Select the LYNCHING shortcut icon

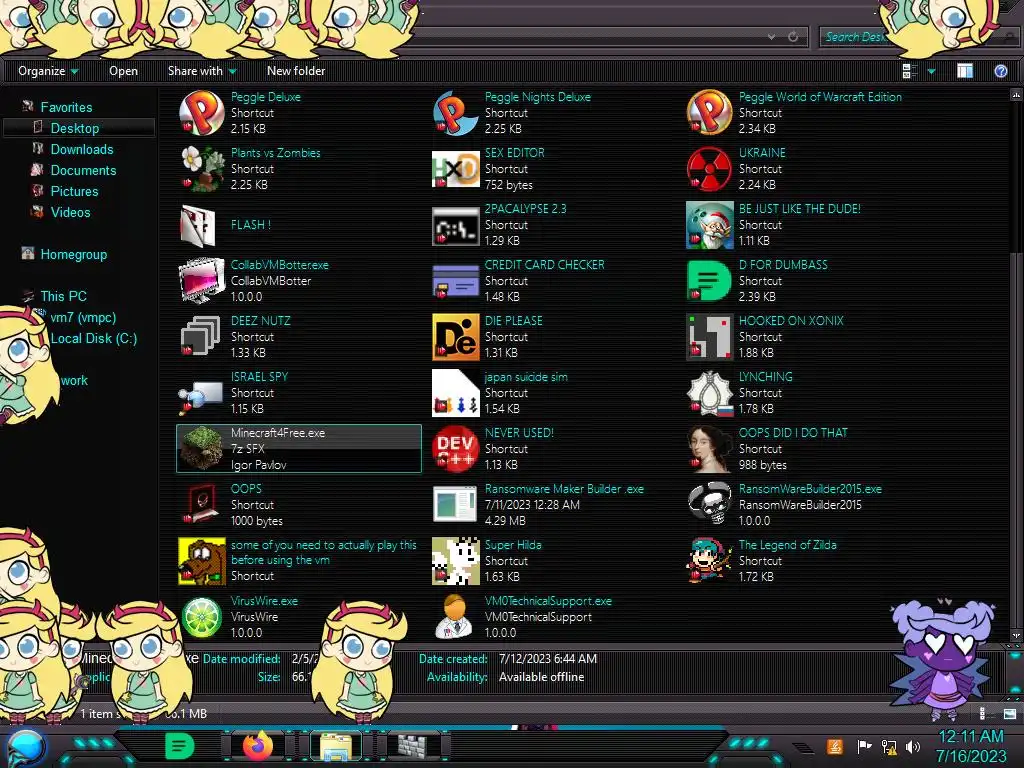click(710, 393)
